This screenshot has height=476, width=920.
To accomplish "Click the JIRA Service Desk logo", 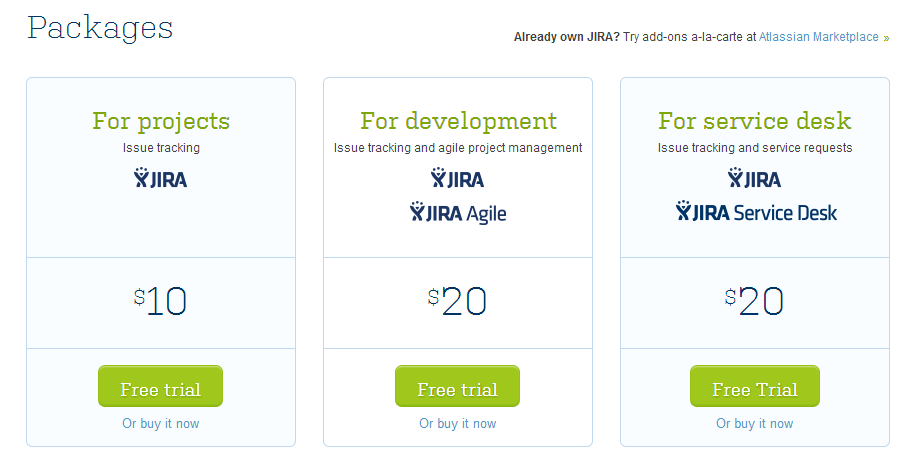I will point(756,212).
